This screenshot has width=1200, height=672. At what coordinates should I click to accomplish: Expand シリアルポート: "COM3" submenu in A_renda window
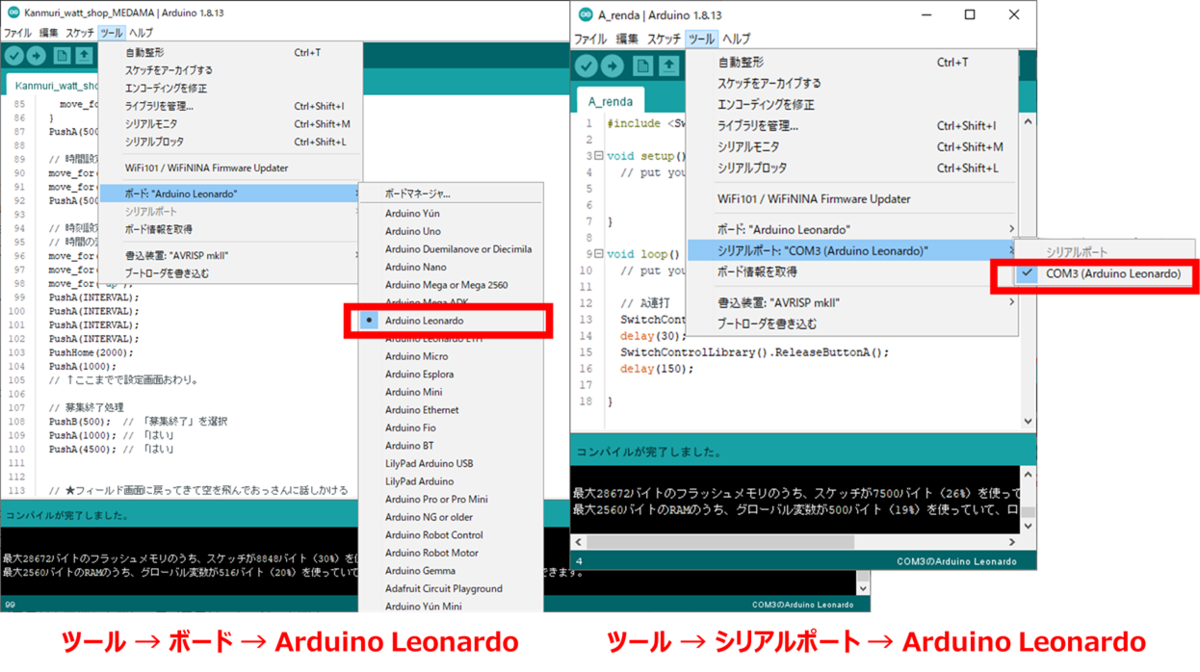click(853, 250)
